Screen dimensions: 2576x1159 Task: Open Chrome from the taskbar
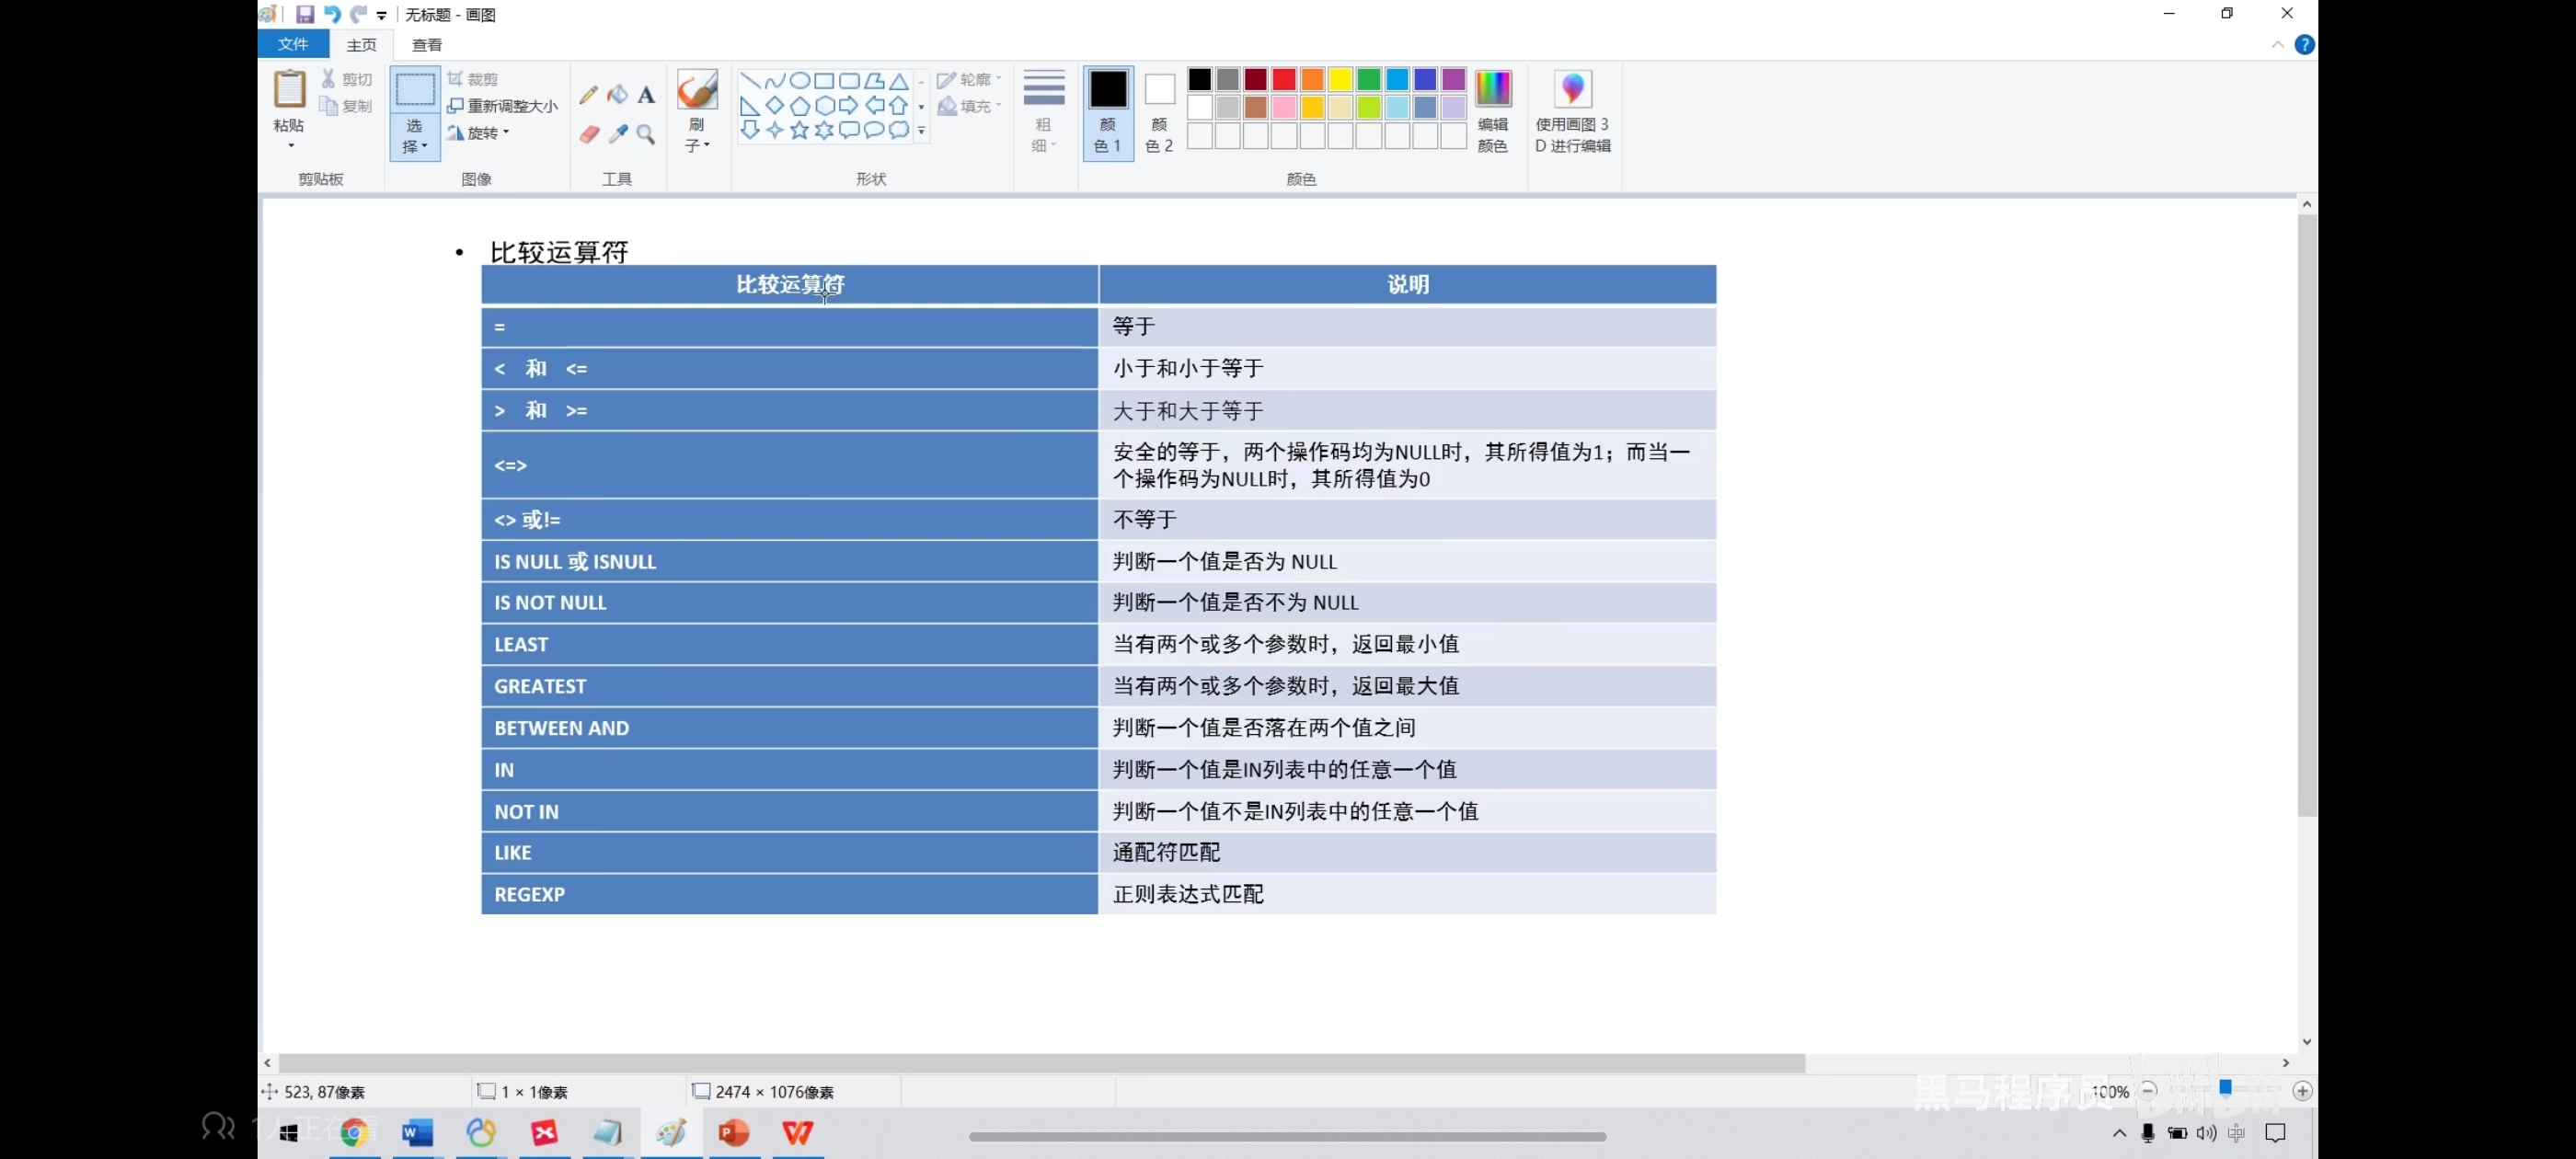(x=354, y=1132)
